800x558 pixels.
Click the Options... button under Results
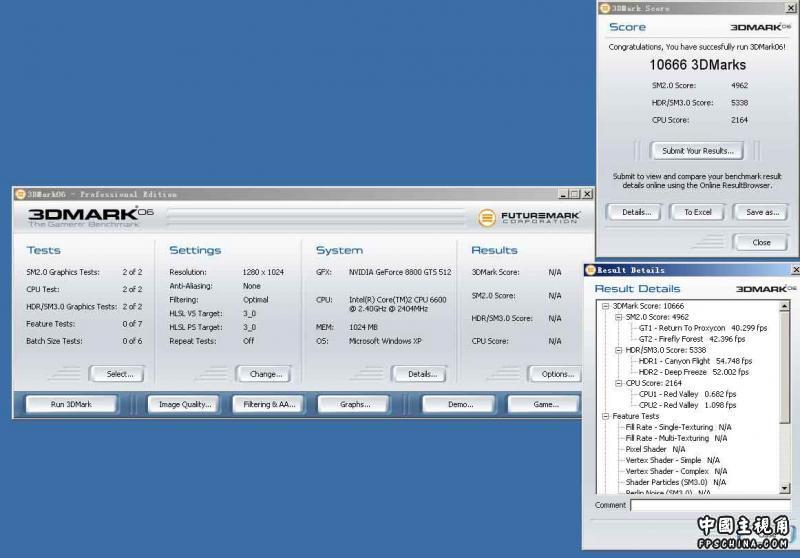click(x=556, y=374)
